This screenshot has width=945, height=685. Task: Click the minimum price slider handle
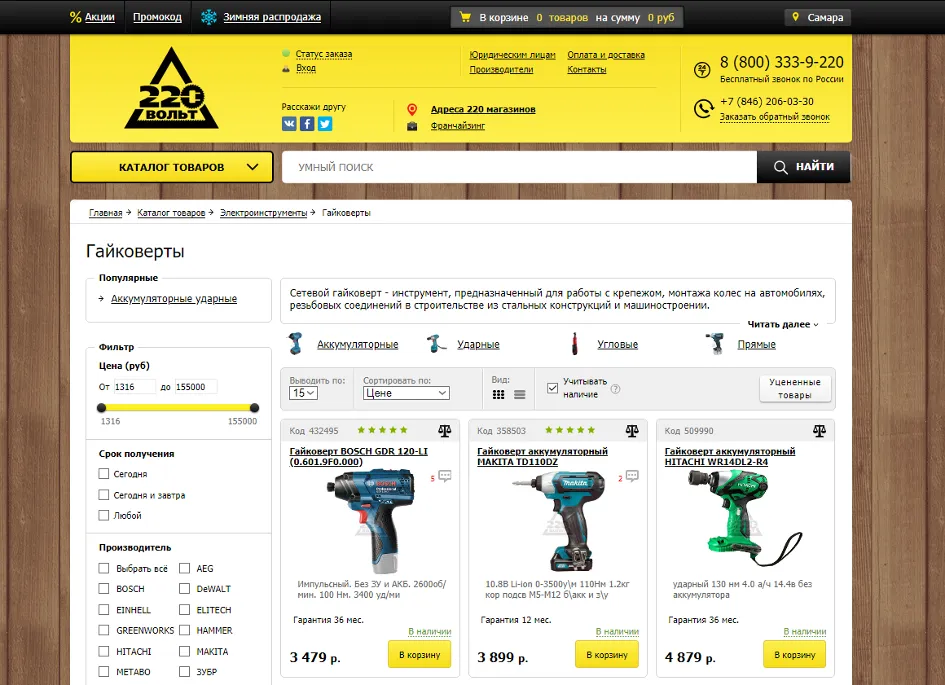coord(101,408)
